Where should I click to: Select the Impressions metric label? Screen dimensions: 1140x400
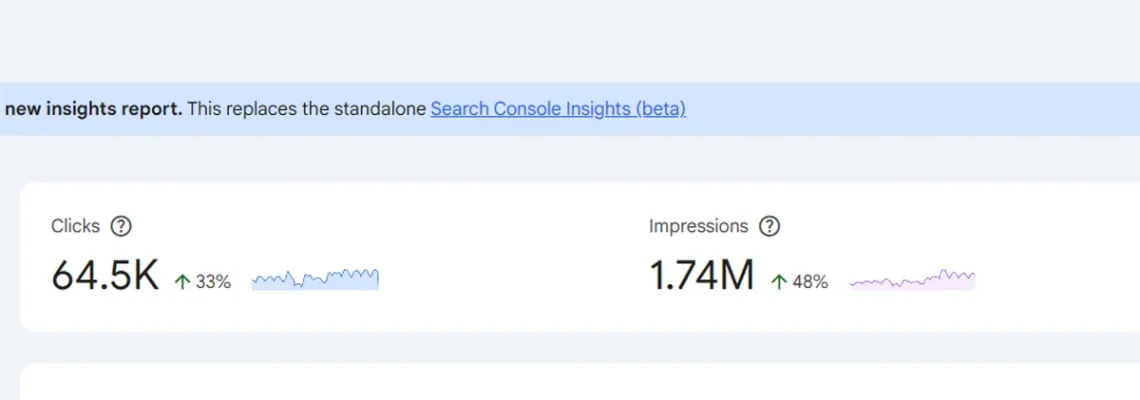tap(698, 226)
